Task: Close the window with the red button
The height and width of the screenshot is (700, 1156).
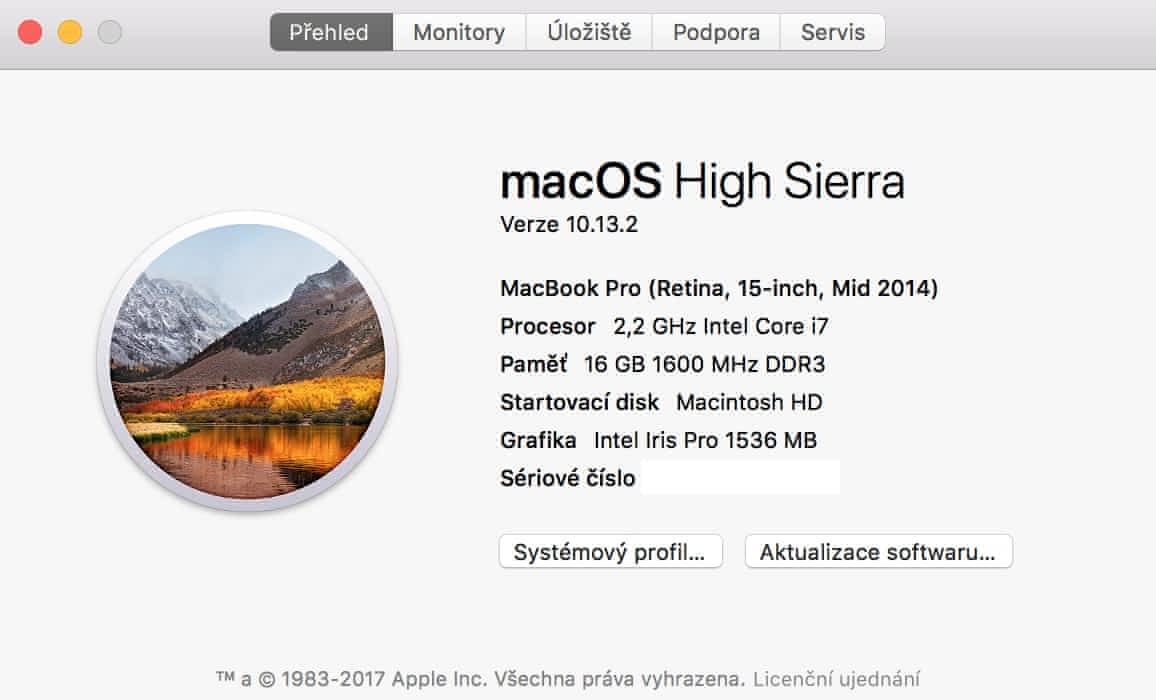Action: (x=30, y=32)
